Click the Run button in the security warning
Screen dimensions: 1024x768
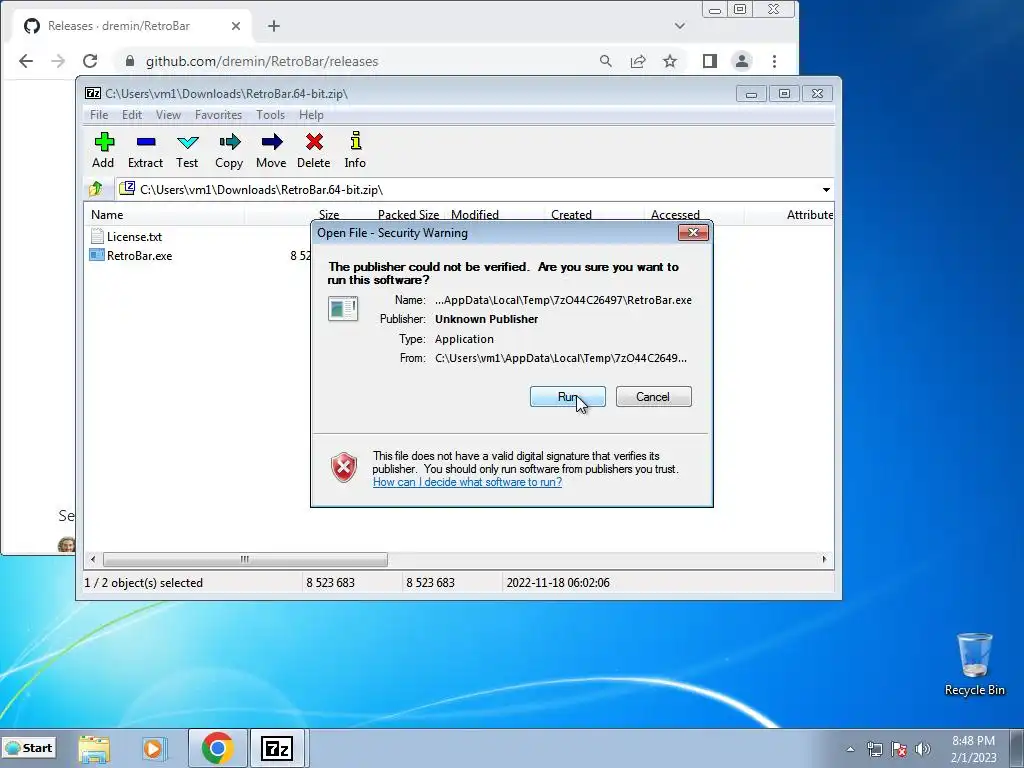point(568,396)
